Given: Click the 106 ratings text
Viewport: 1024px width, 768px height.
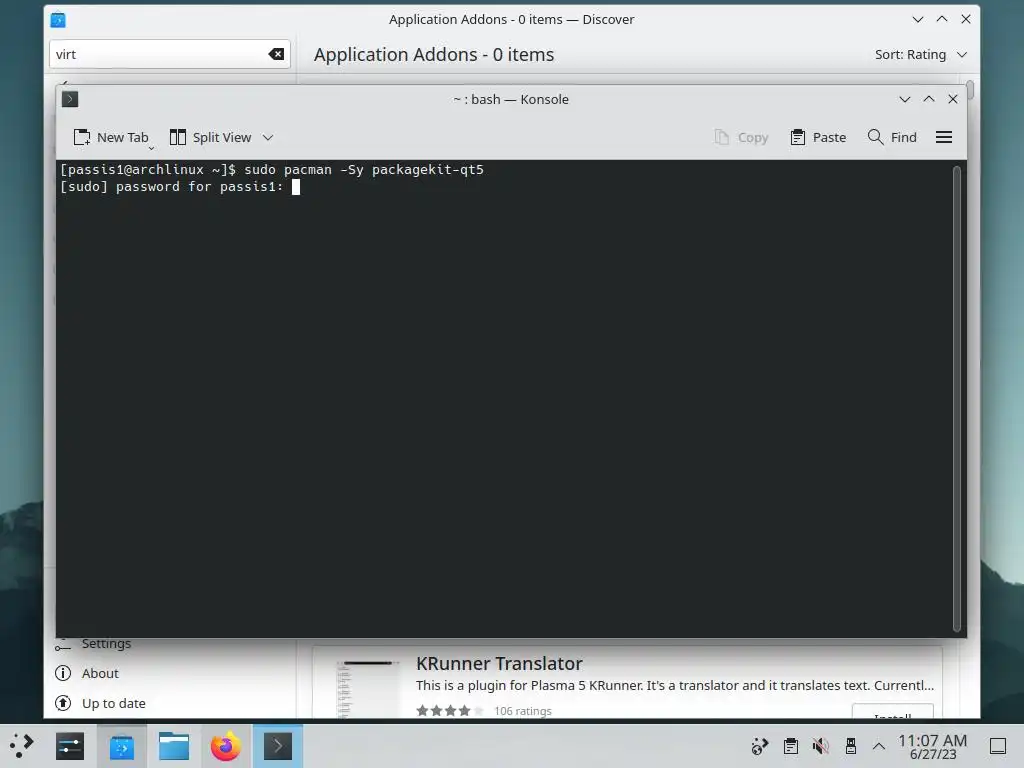Looking at the screenshot, I should point(522,711).
